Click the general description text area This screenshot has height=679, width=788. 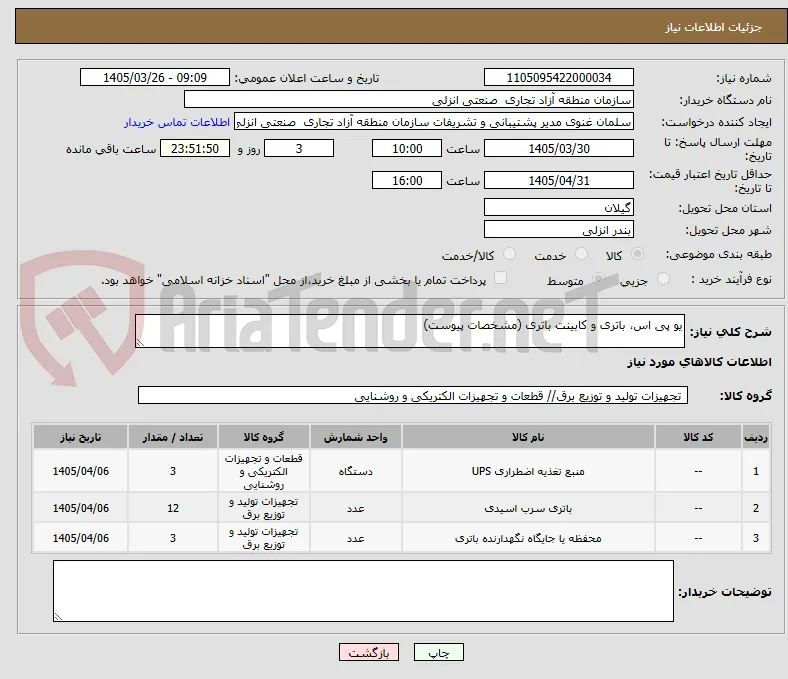pyautogui.click(x=410, y=331)
